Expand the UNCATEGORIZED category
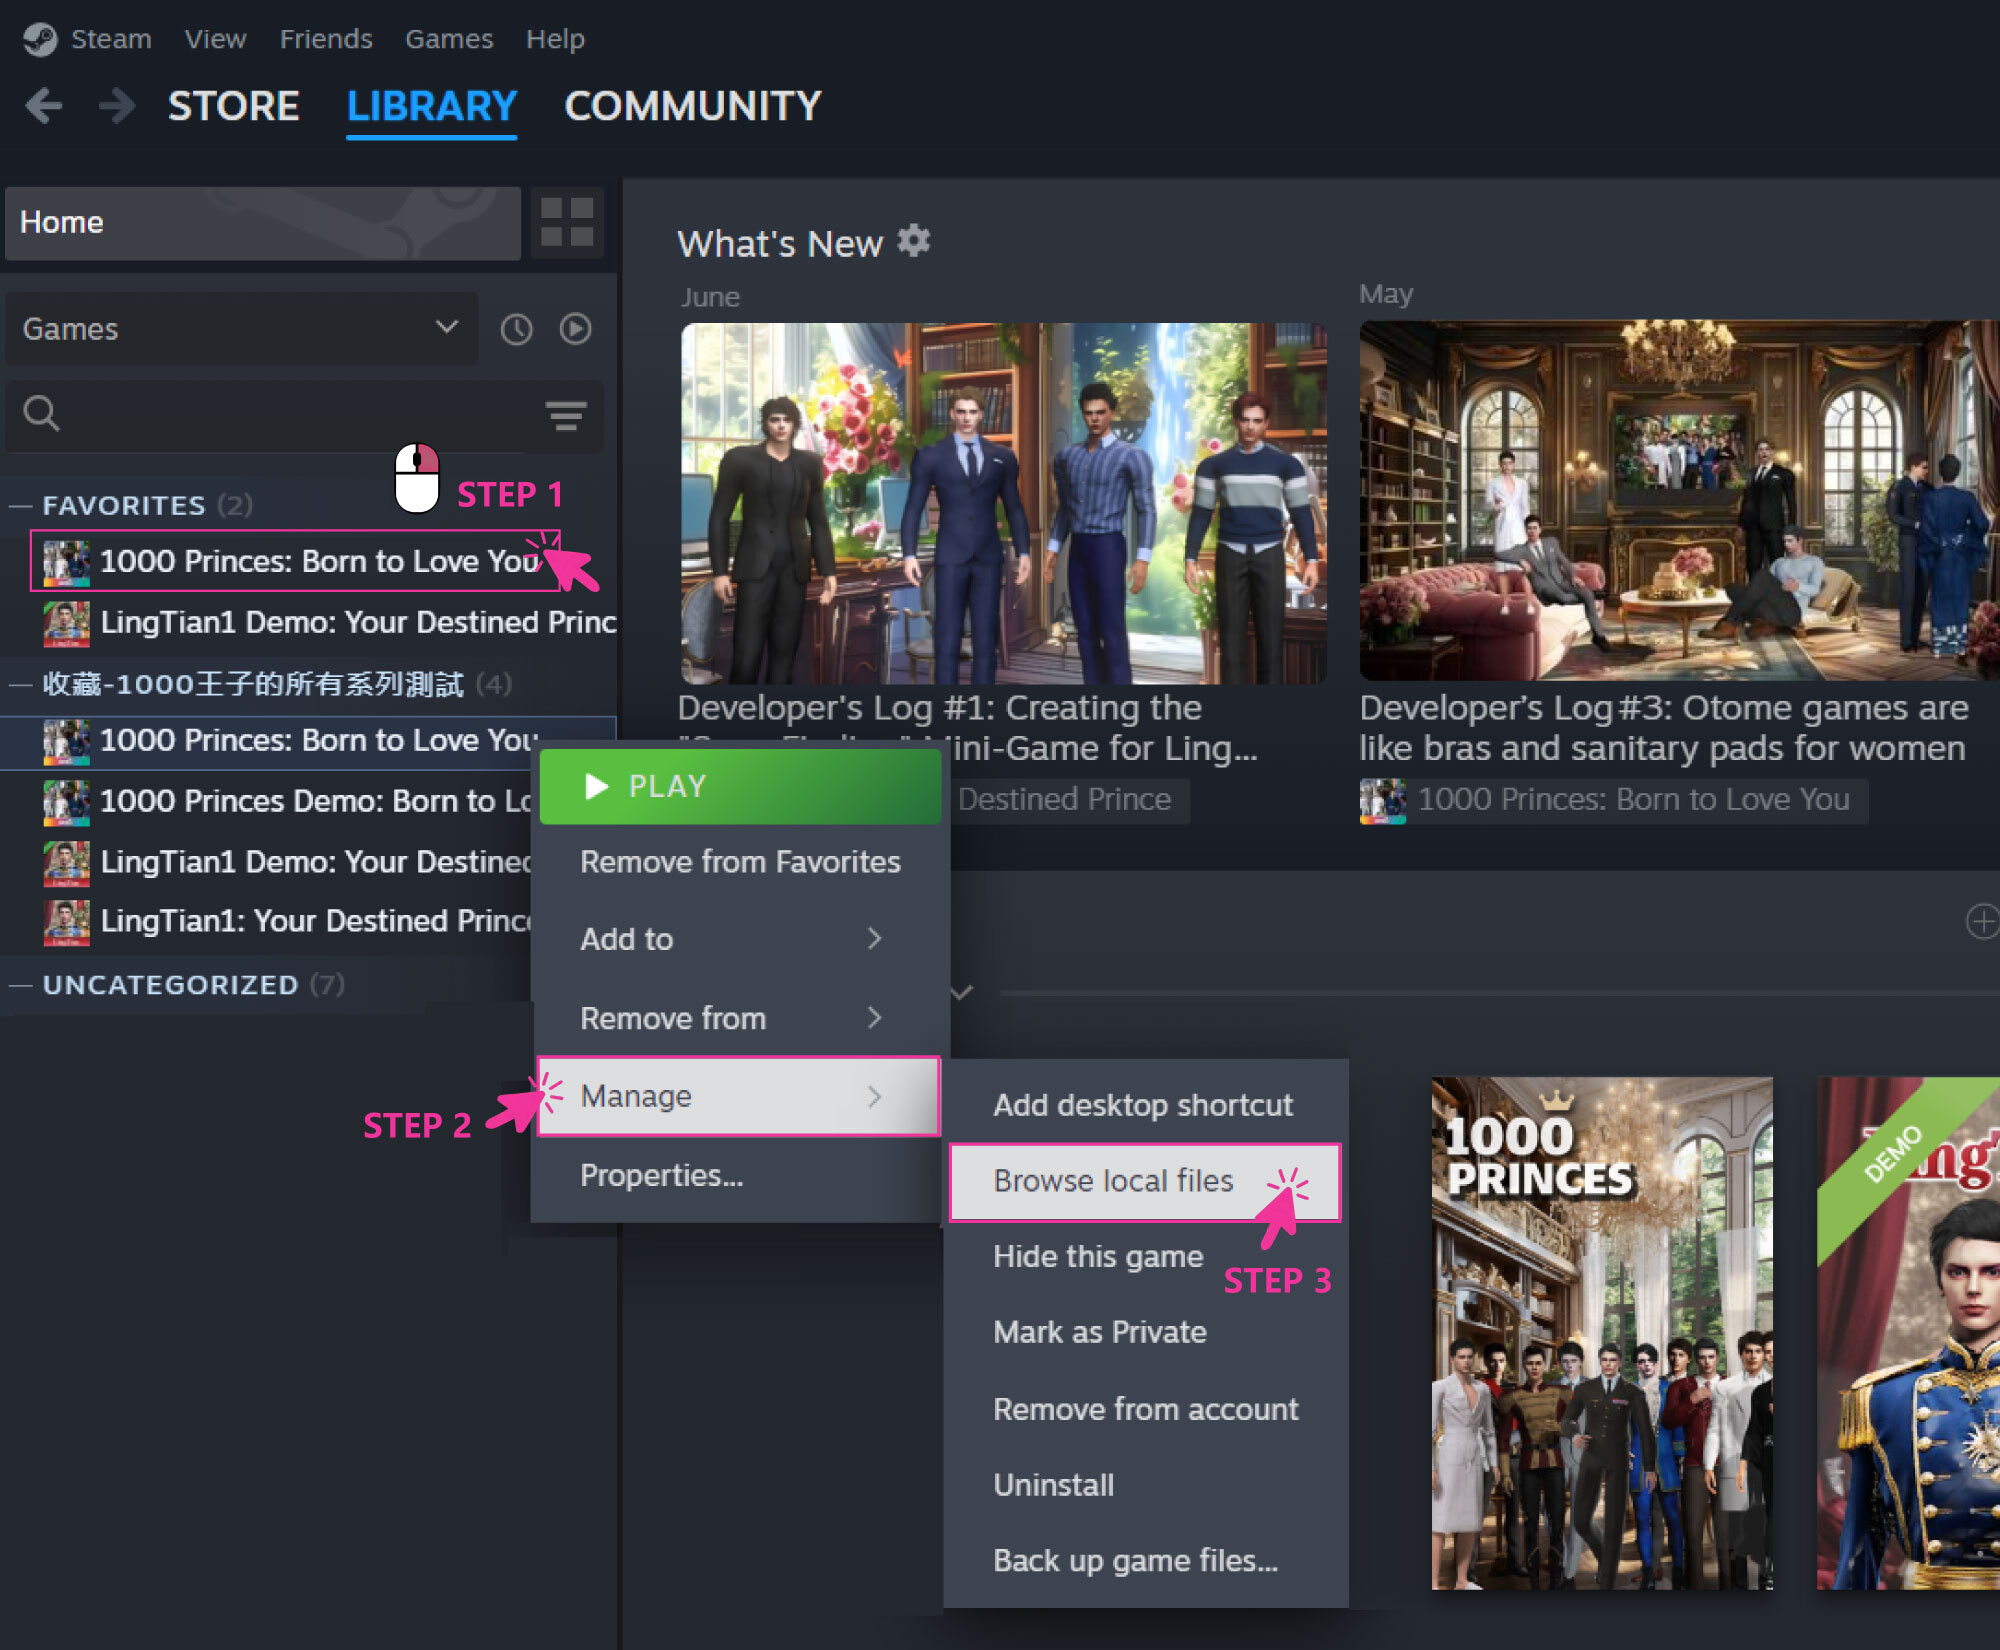The image size is (2000, 1650). (22, 986)
